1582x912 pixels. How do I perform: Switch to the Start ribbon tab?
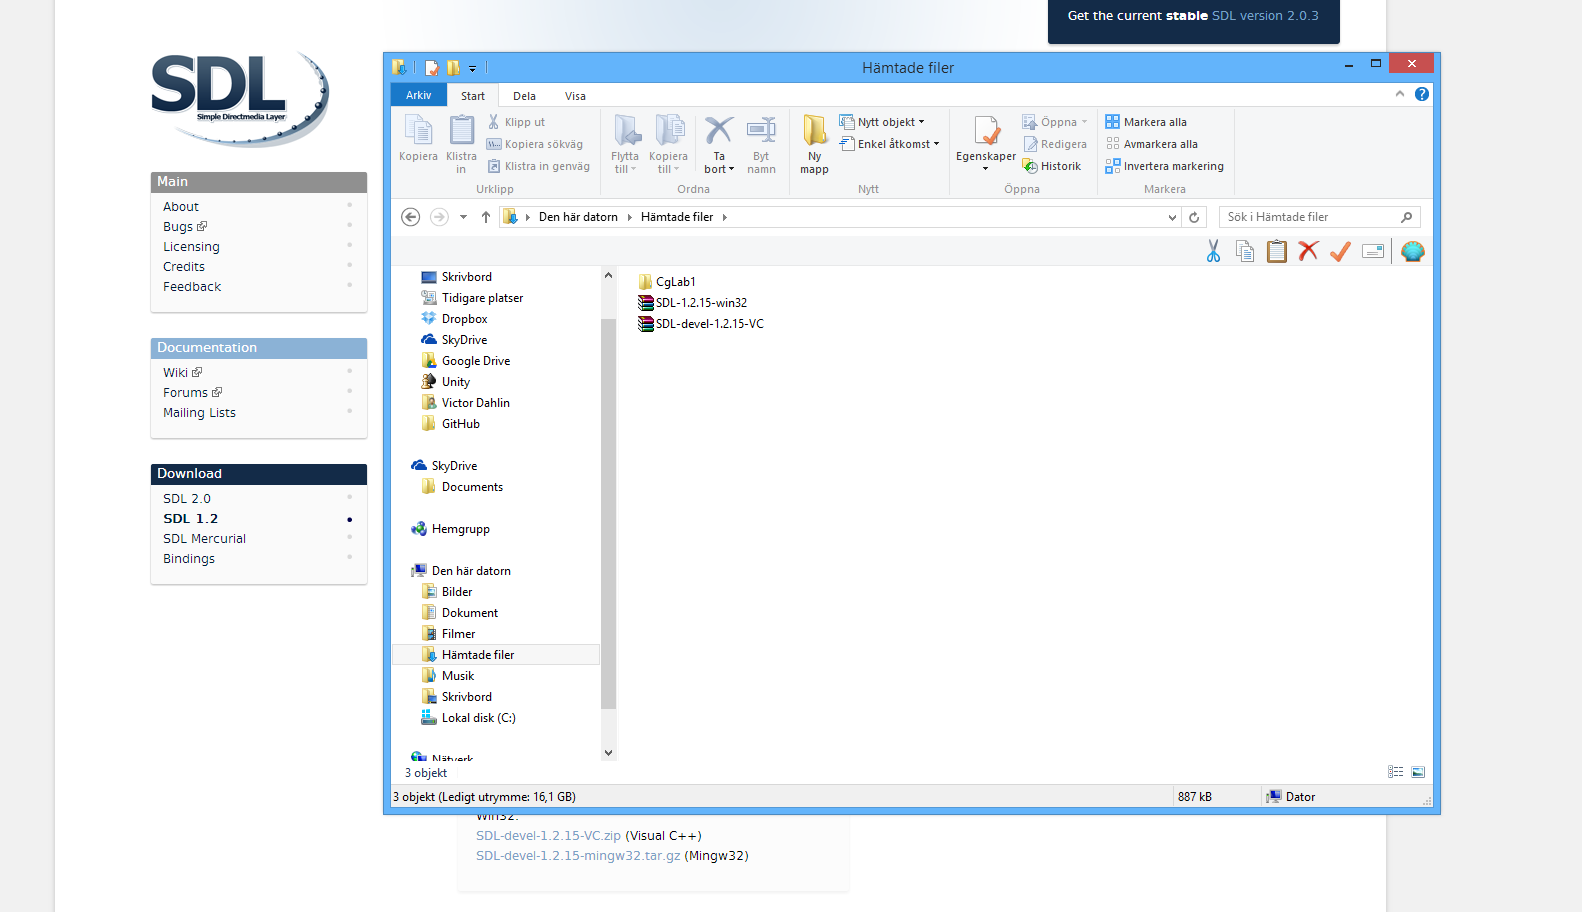point(473,96)
